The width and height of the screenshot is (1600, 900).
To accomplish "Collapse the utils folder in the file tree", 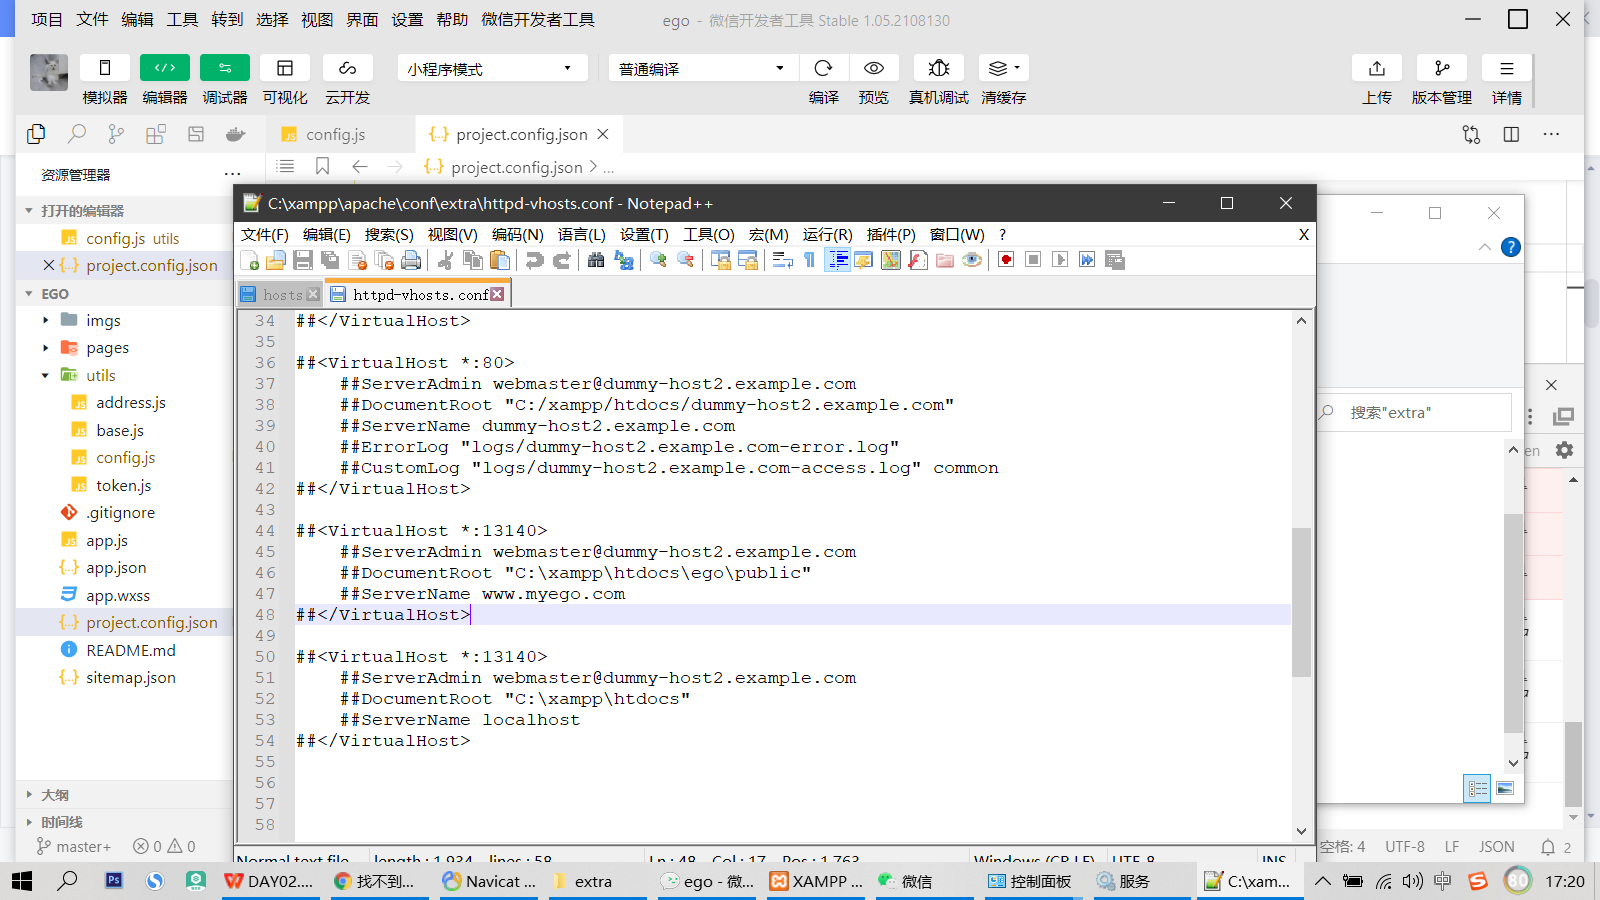I will pos(46,375).
